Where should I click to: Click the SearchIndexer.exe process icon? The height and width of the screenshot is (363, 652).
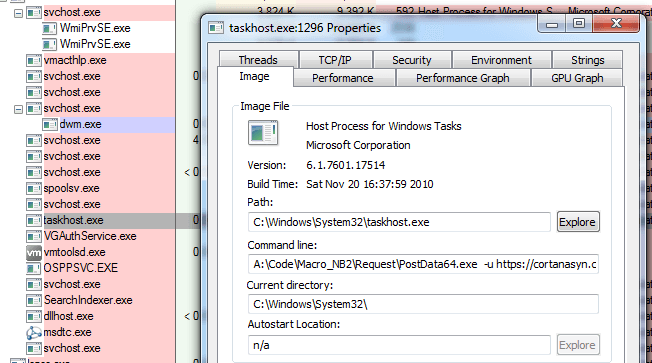(x=34, y=300)
